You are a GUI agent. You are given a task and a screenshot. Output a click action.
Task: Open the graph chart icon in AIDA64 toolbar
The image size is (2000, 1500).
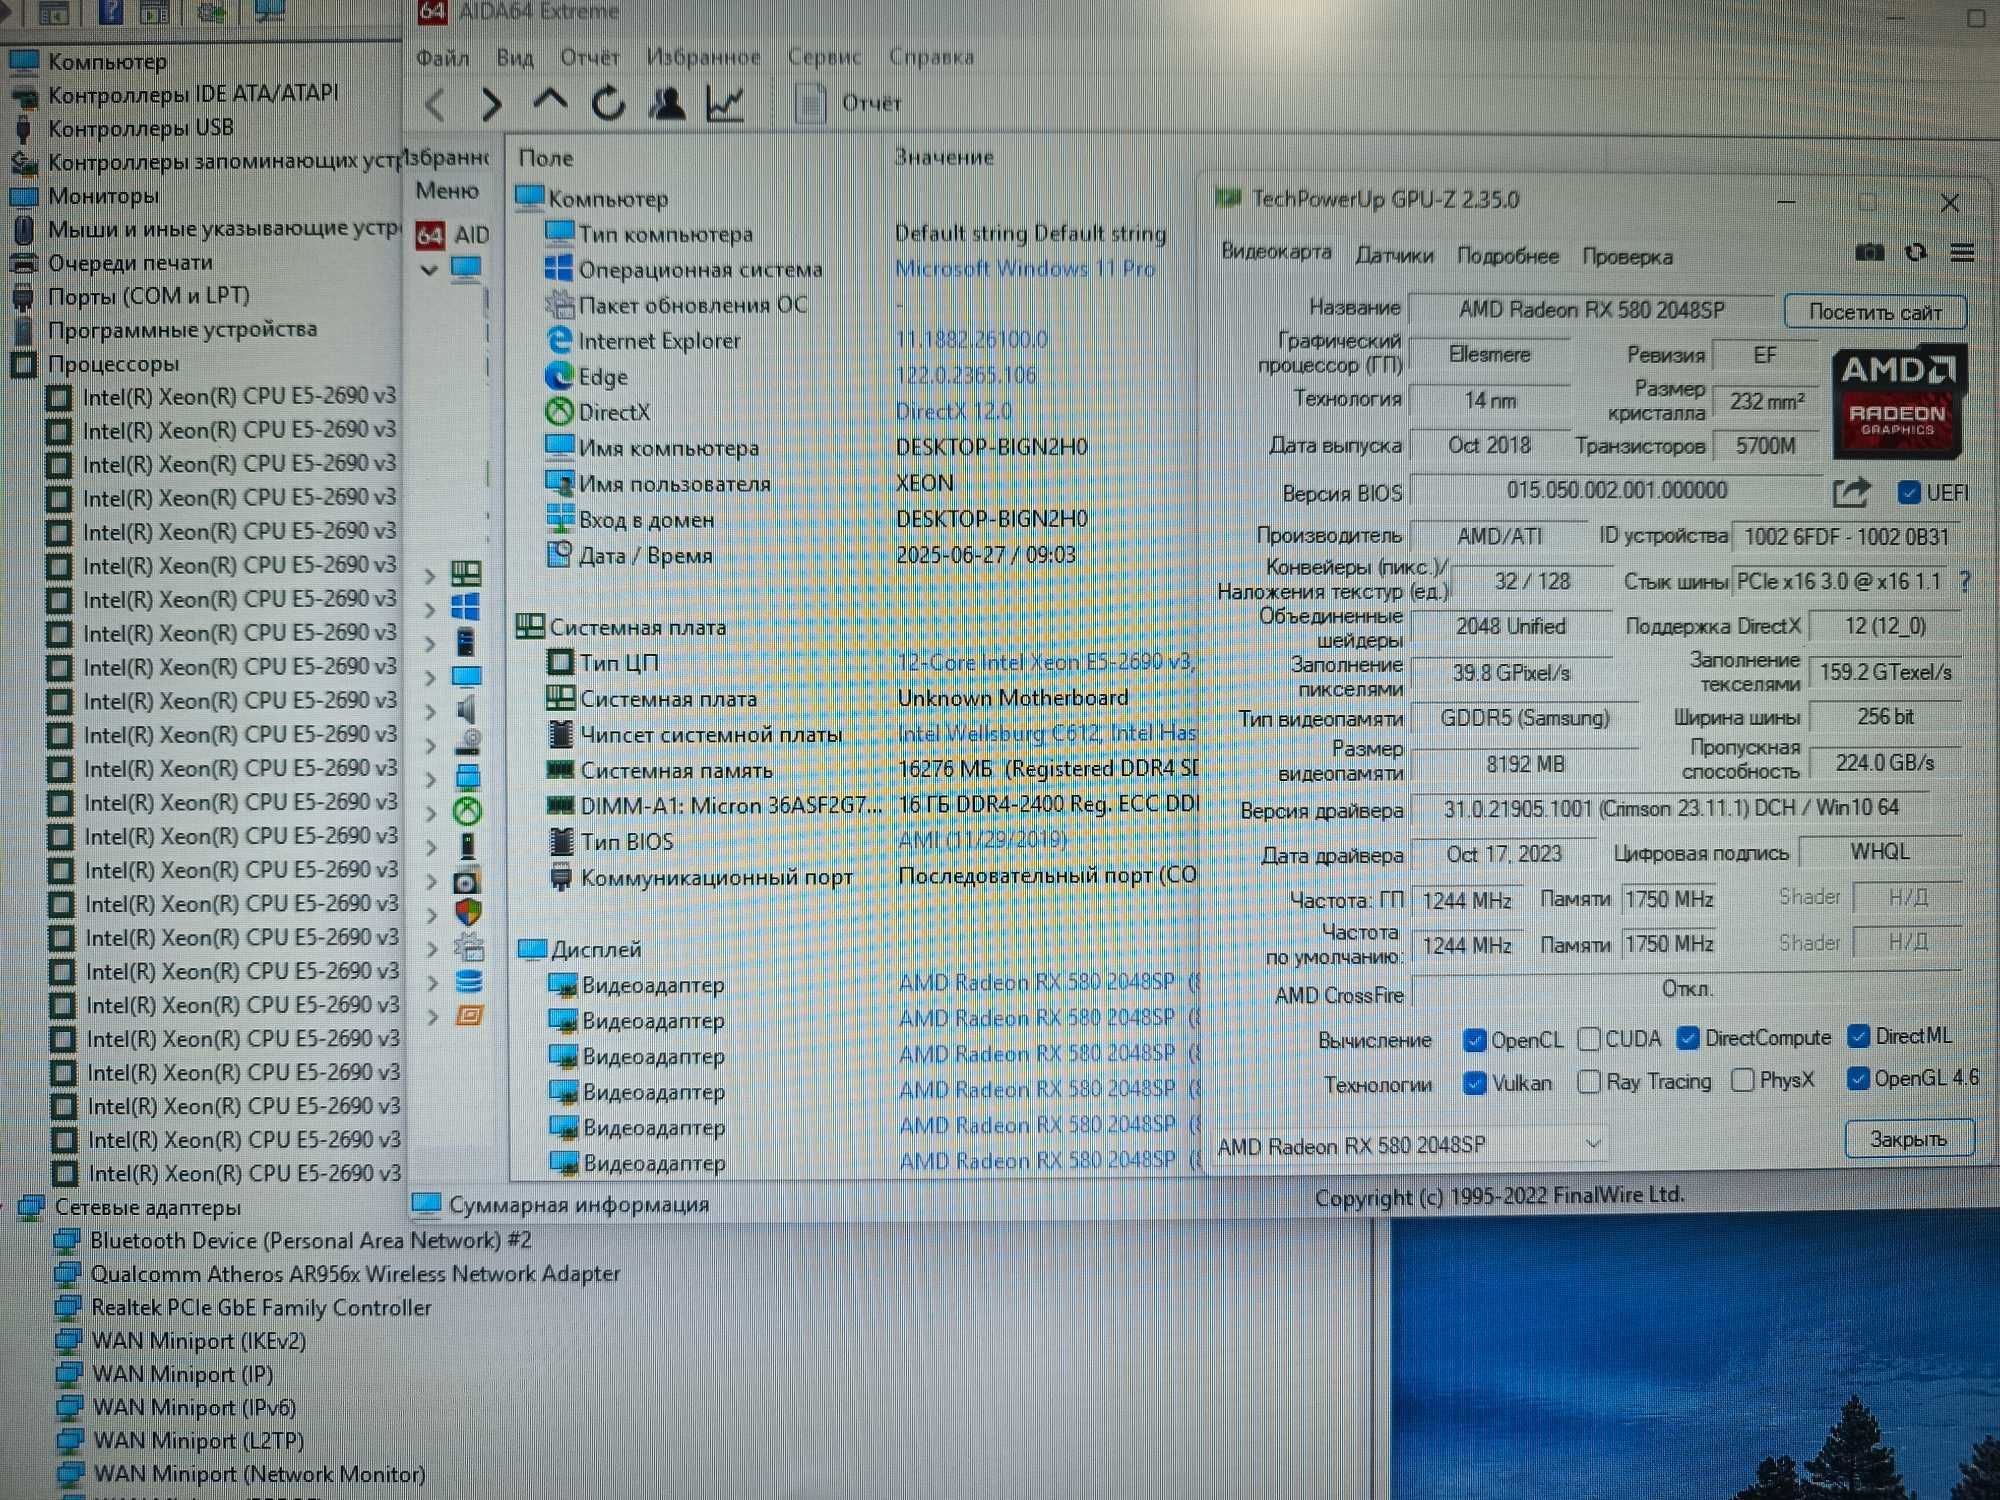point(725,103)
